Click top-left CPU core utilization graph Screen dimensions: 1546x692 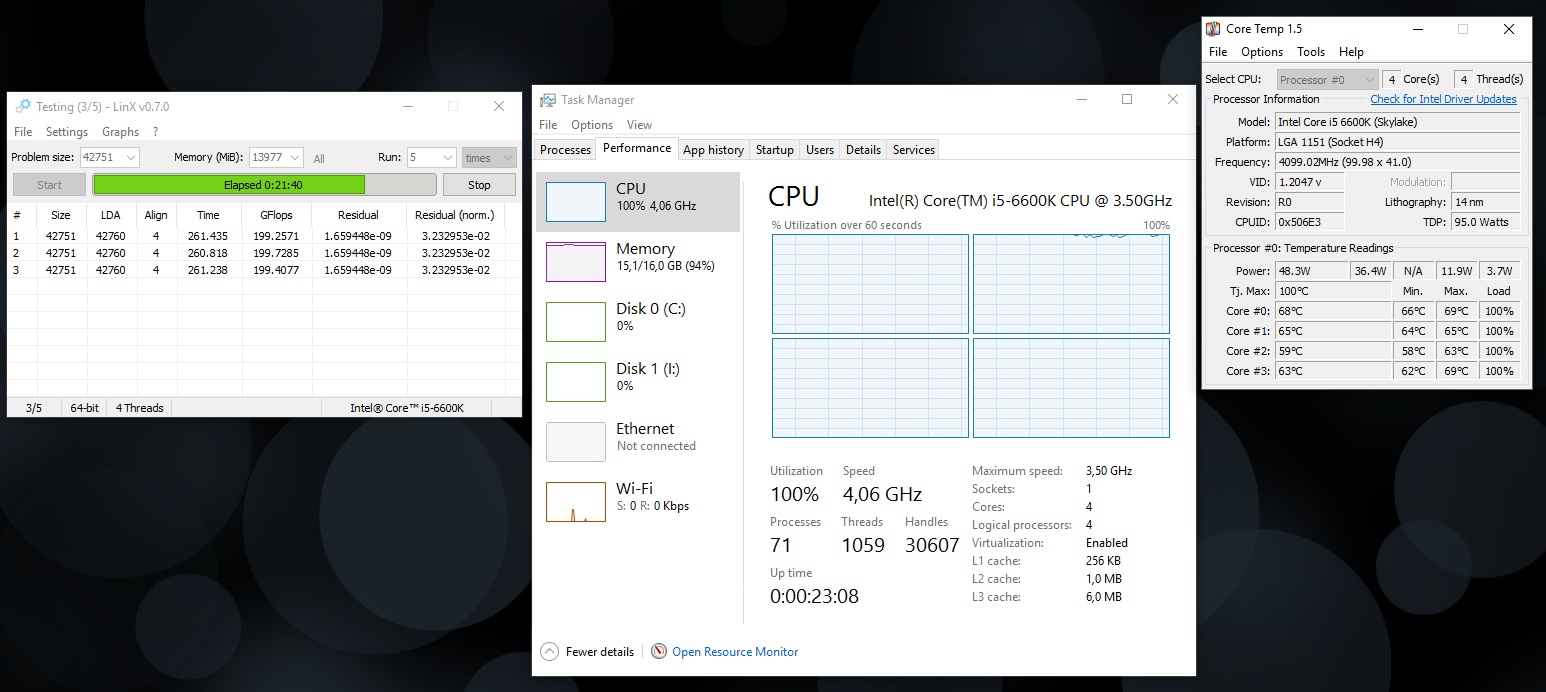pyautogui.click(x=870, y=284)
